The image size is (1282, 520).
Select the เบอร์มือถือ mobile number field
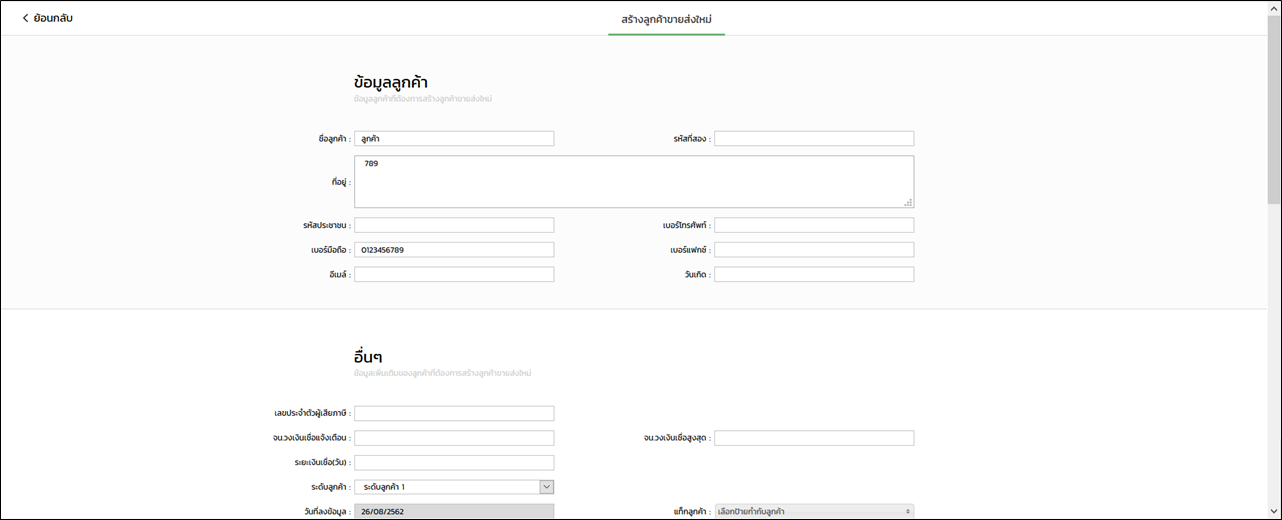(x=454, y=250)
